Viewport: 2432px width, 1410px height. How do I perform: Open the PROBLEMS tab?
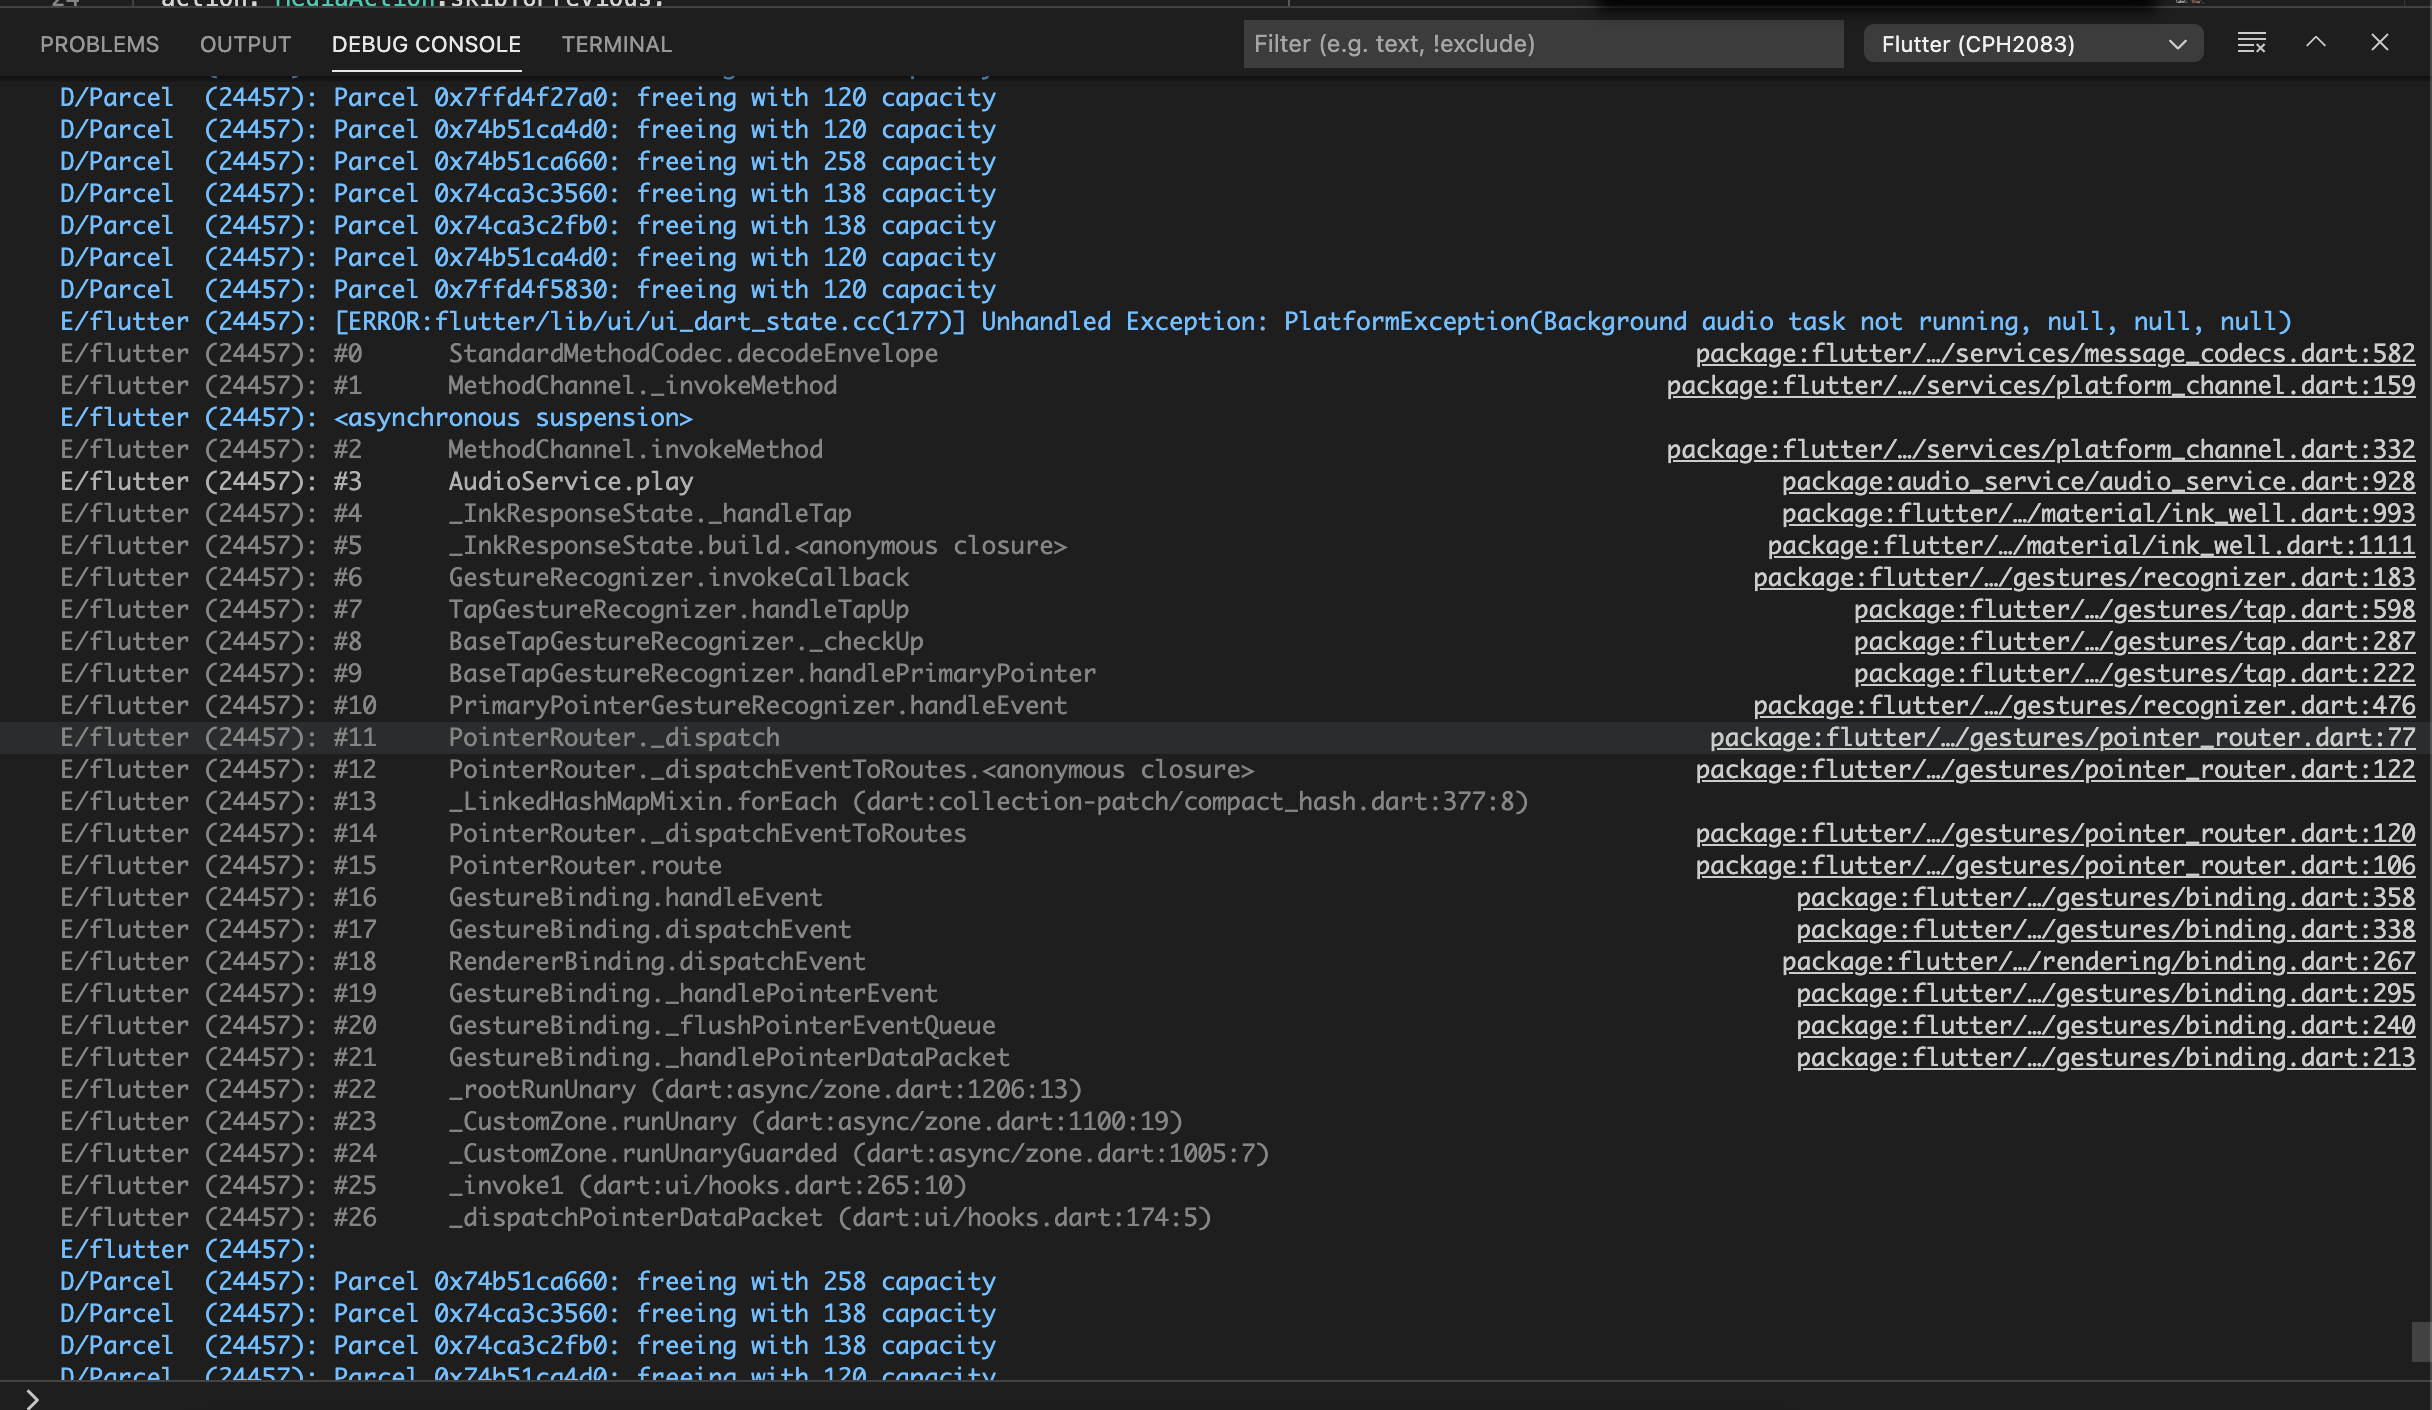pyautogui.click(x=99, y=44)
